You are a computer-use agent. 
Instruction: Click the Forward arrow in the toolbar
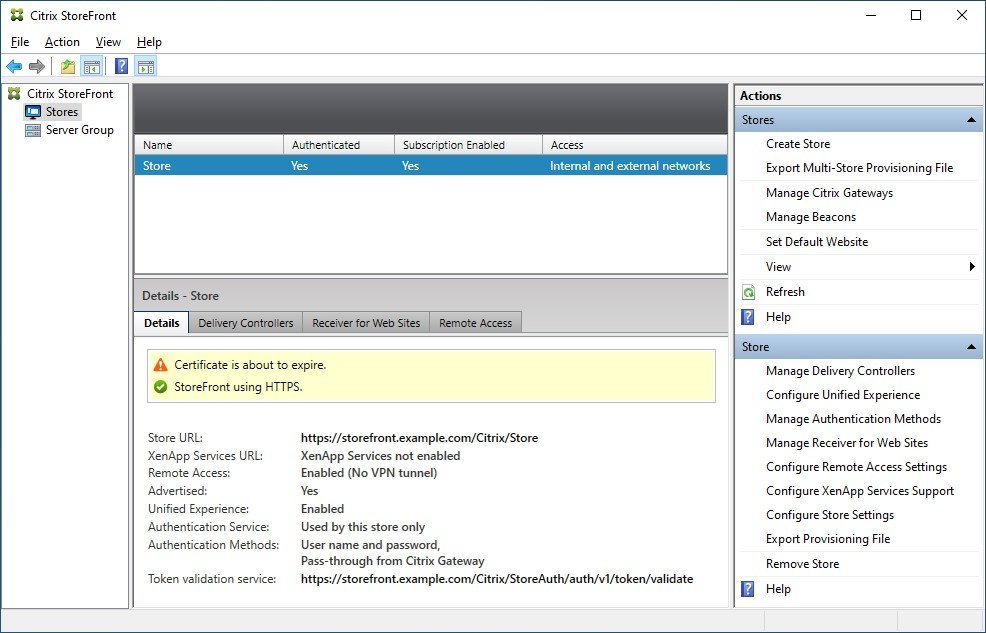(37, 67)
